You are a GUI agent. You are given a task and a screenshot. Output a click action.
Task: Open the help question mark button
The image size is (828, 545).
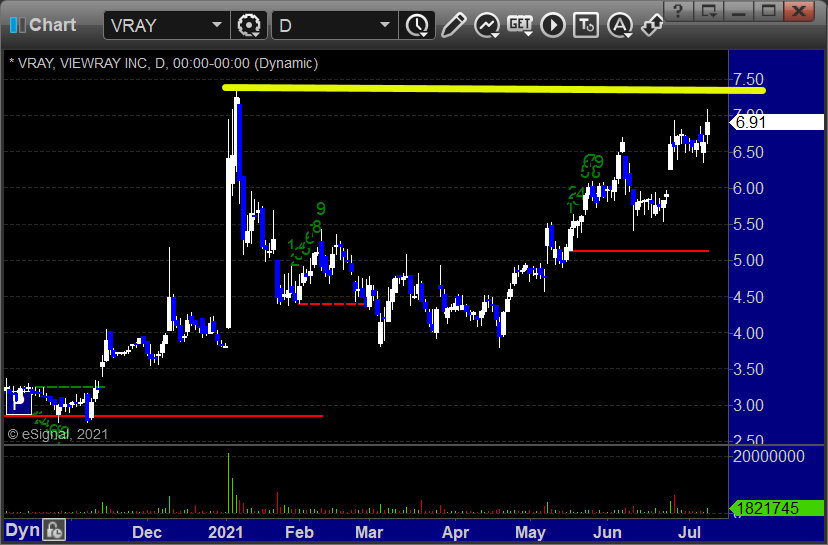point(678,11)
